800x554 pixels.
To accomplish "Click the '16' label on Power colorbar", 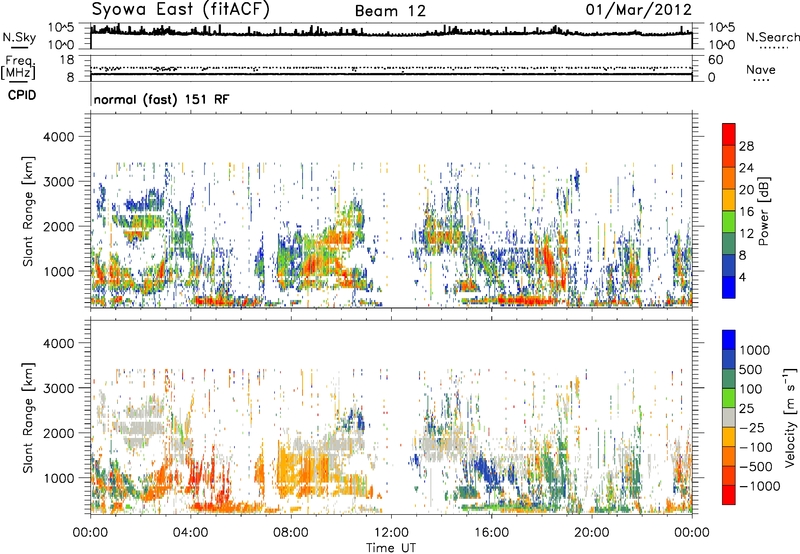I will click(746, 212).
